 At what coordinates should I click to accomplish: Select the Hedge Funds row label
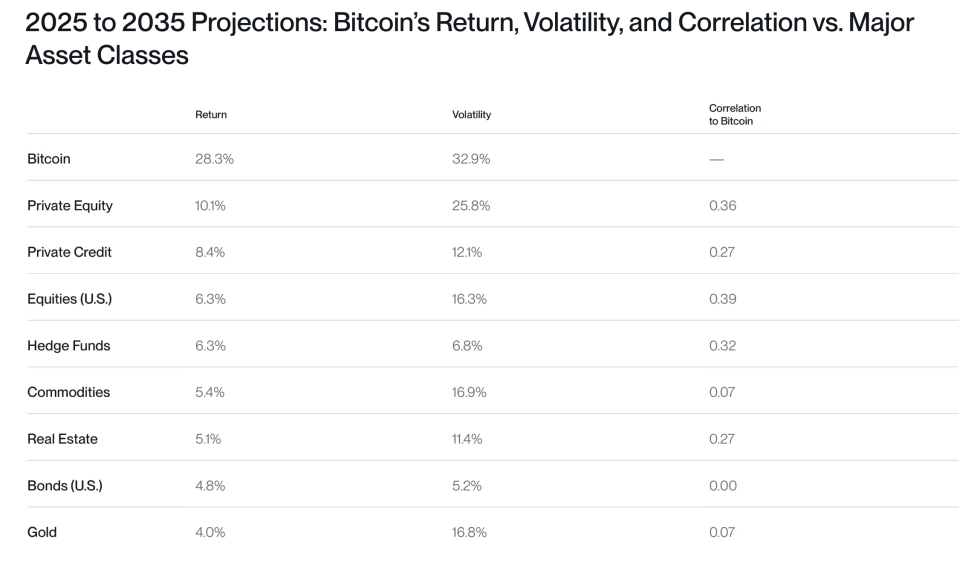point(69,346)
